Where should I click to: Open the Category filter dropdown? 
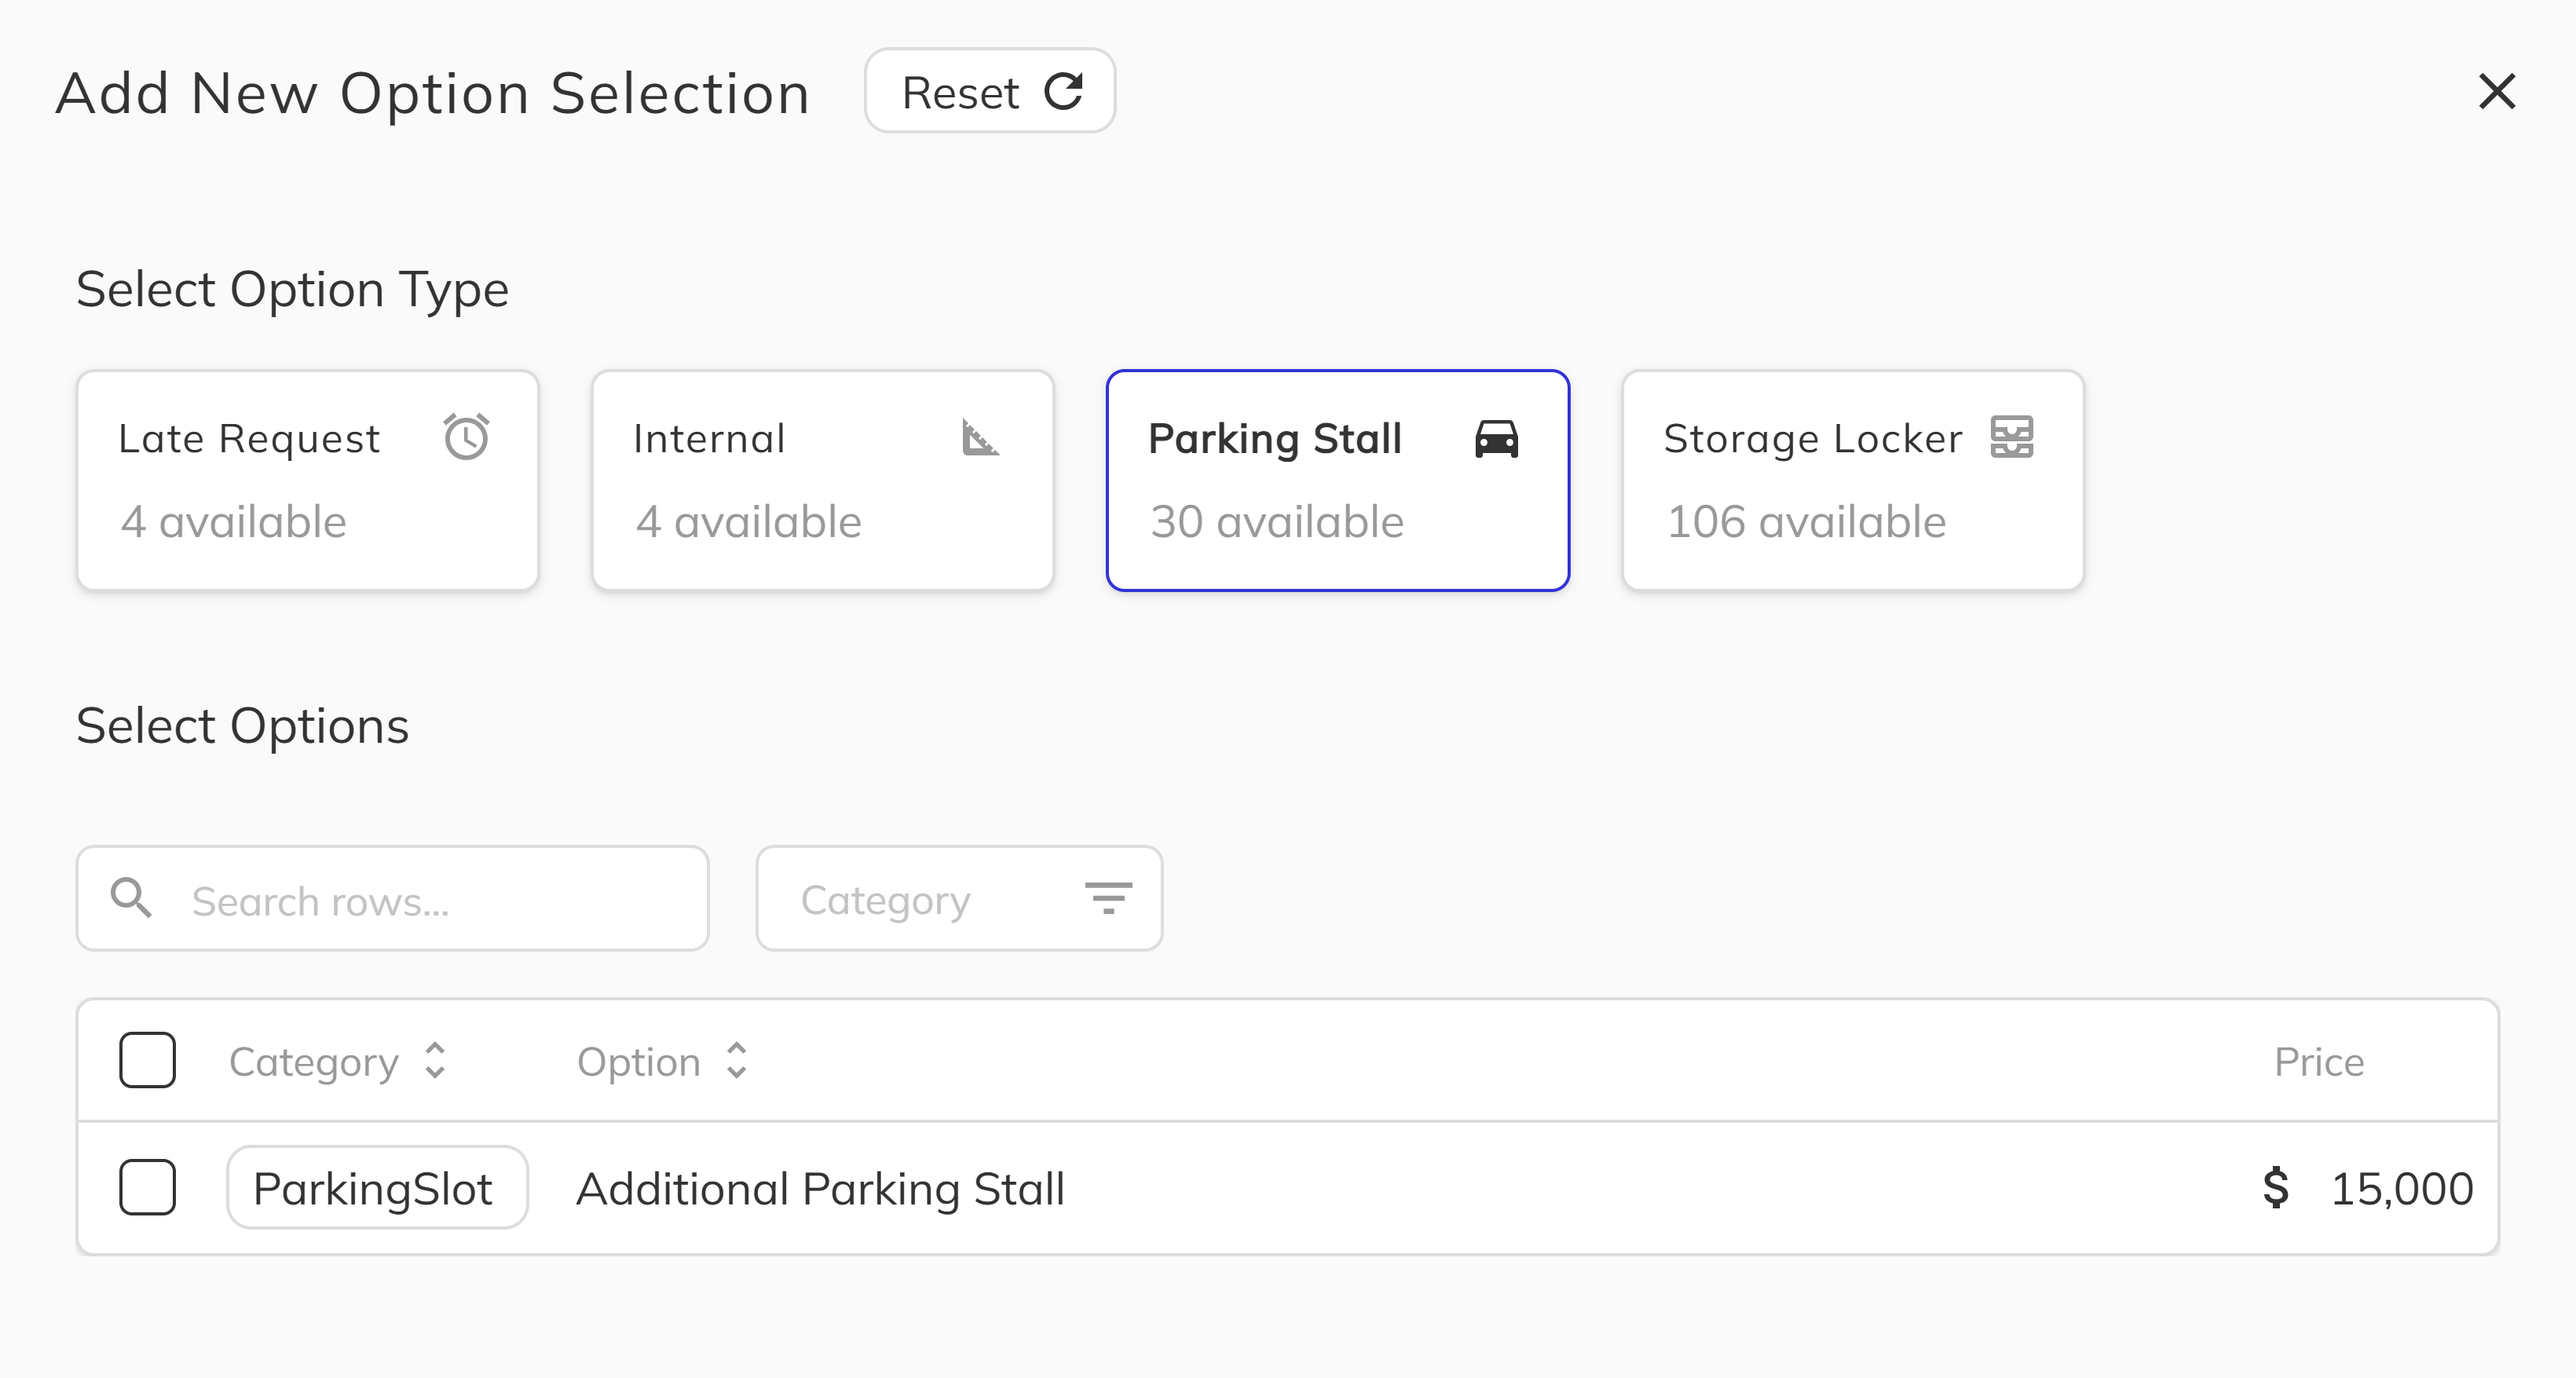[958, 898]
